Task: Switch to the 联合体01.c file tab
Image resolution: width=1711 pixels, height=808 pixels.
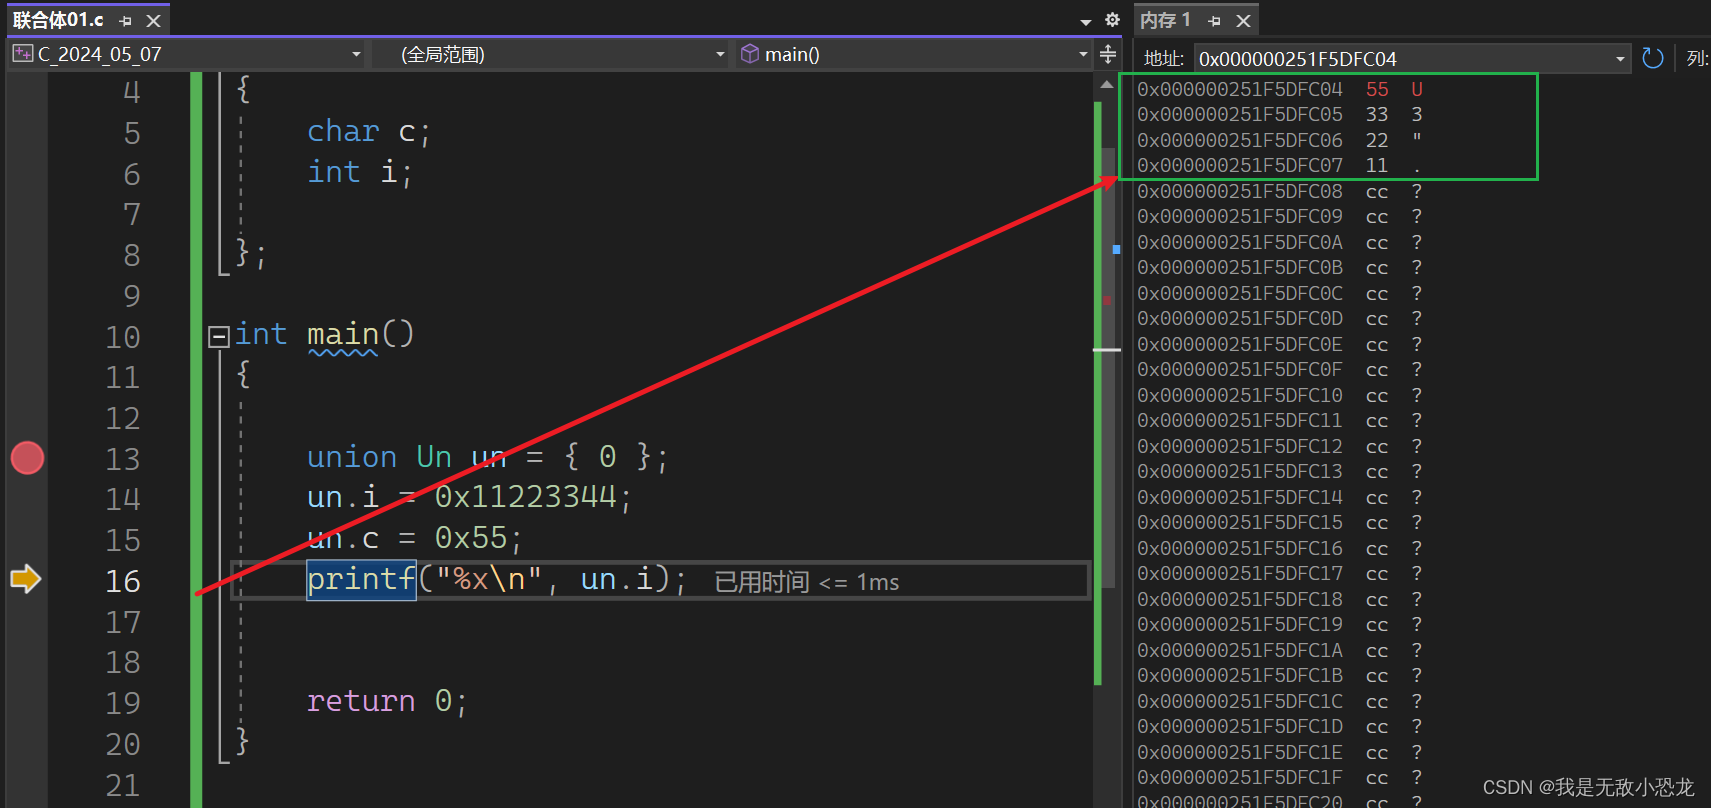Action: pos(58,20)
